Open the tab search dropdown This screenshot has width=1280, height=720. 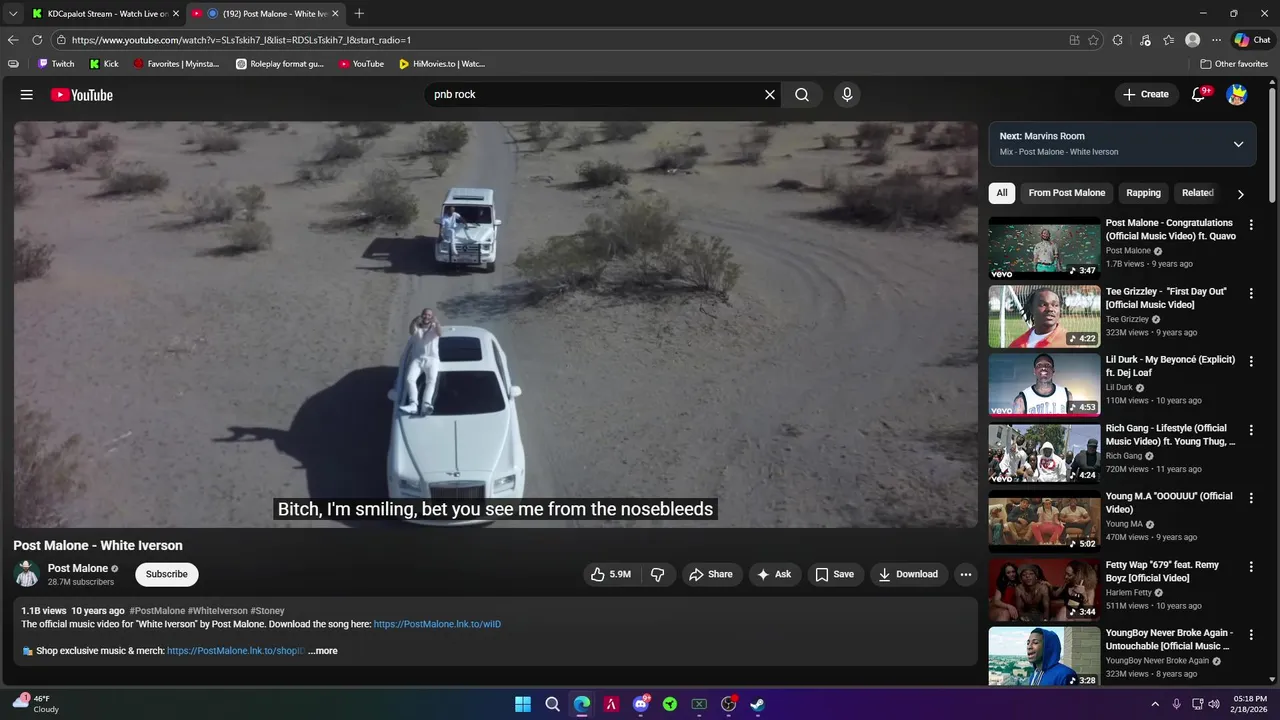[13, 14]
